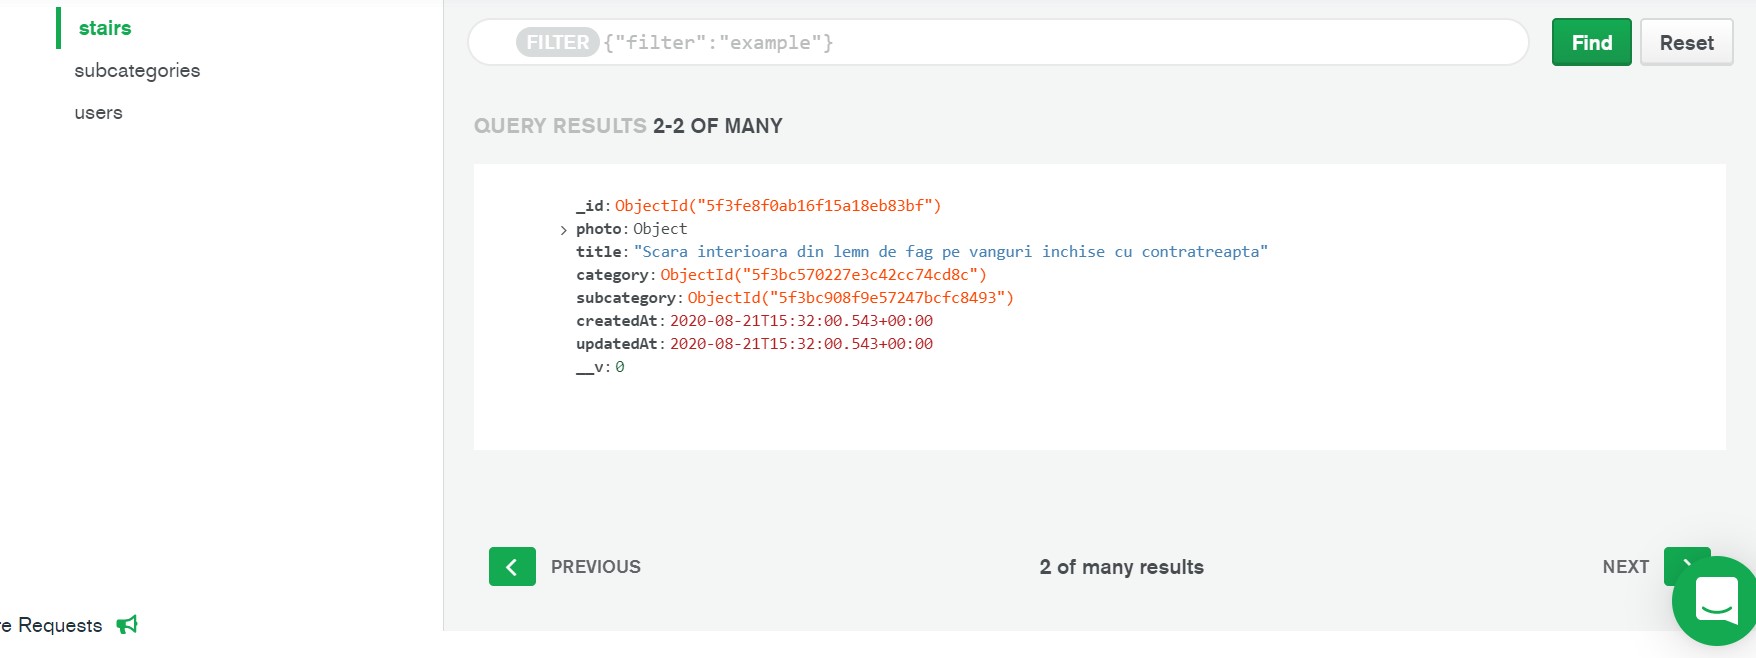This screenshot has height=658, width=1756.
Task: Select the subcategories collection
Action: click(x=137, y=71)
